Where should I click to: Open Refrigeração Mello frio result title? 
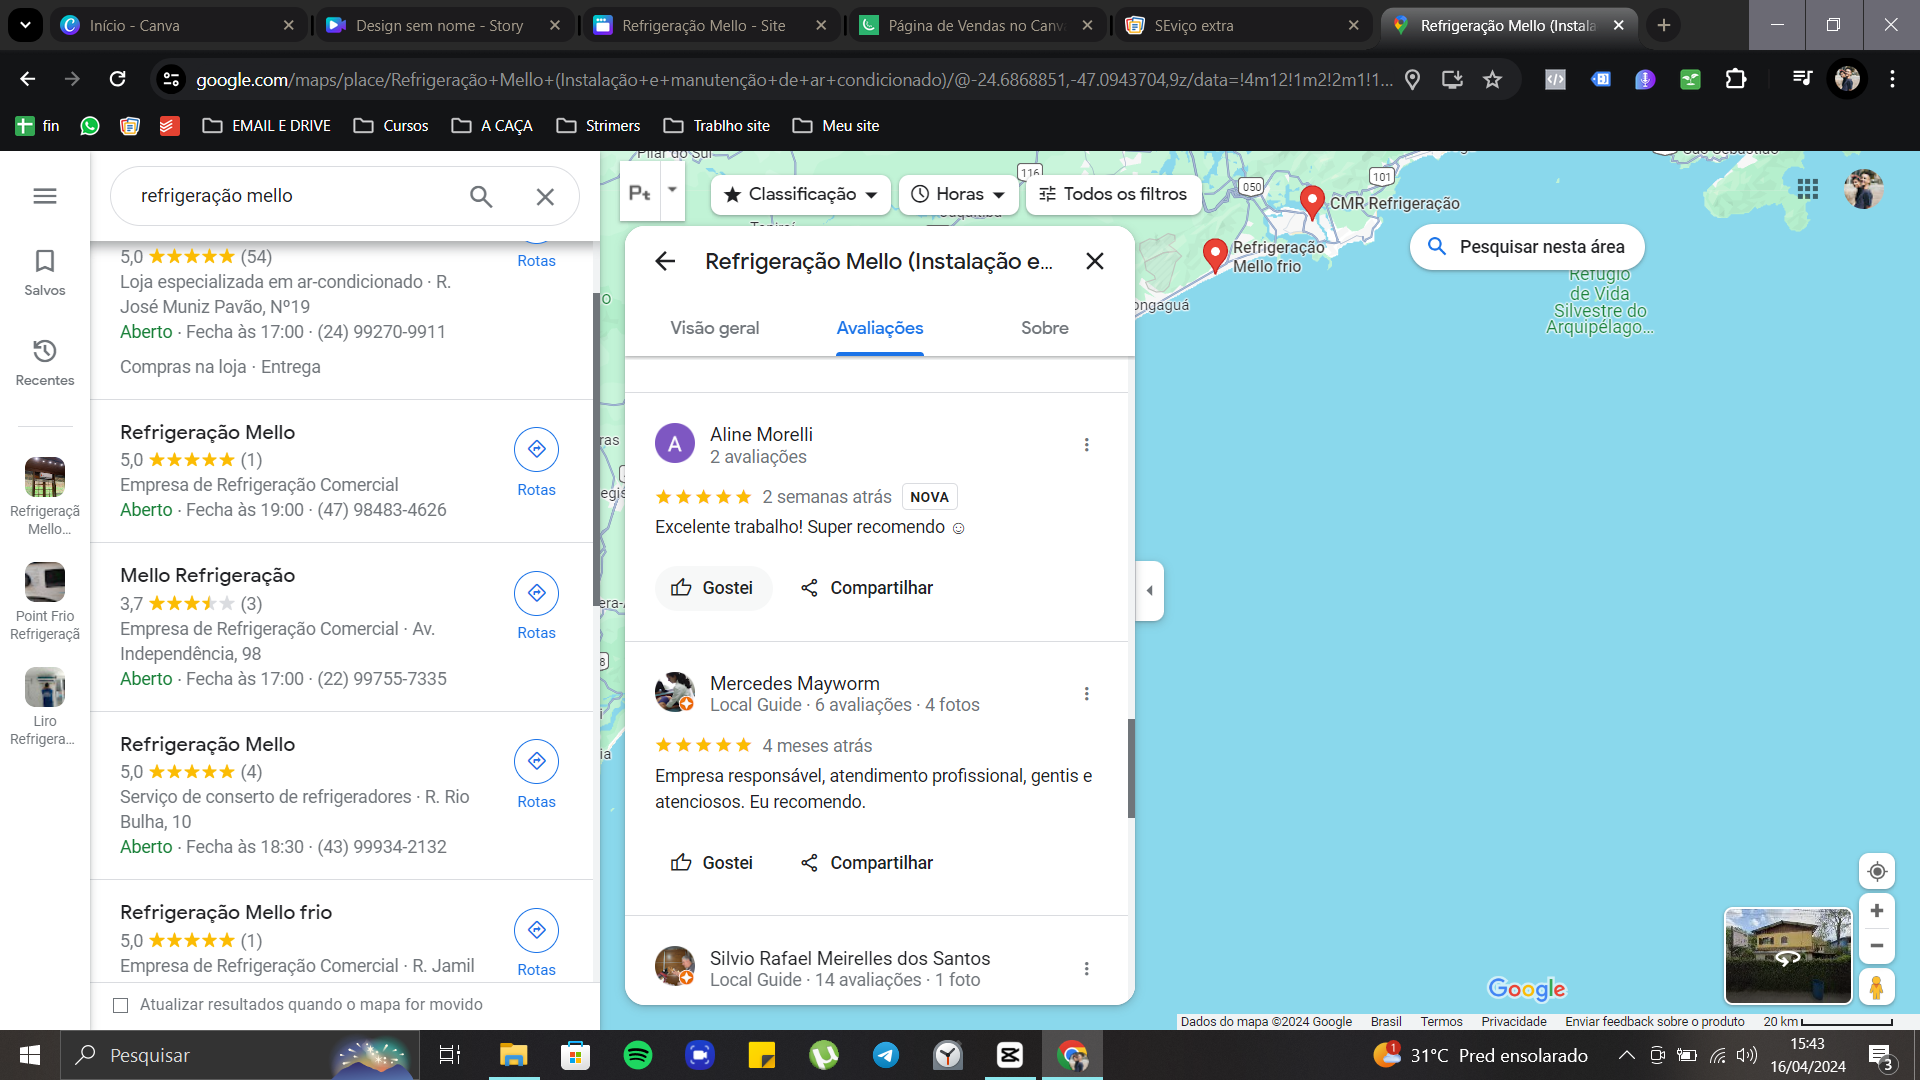click(x=226, y=912)
